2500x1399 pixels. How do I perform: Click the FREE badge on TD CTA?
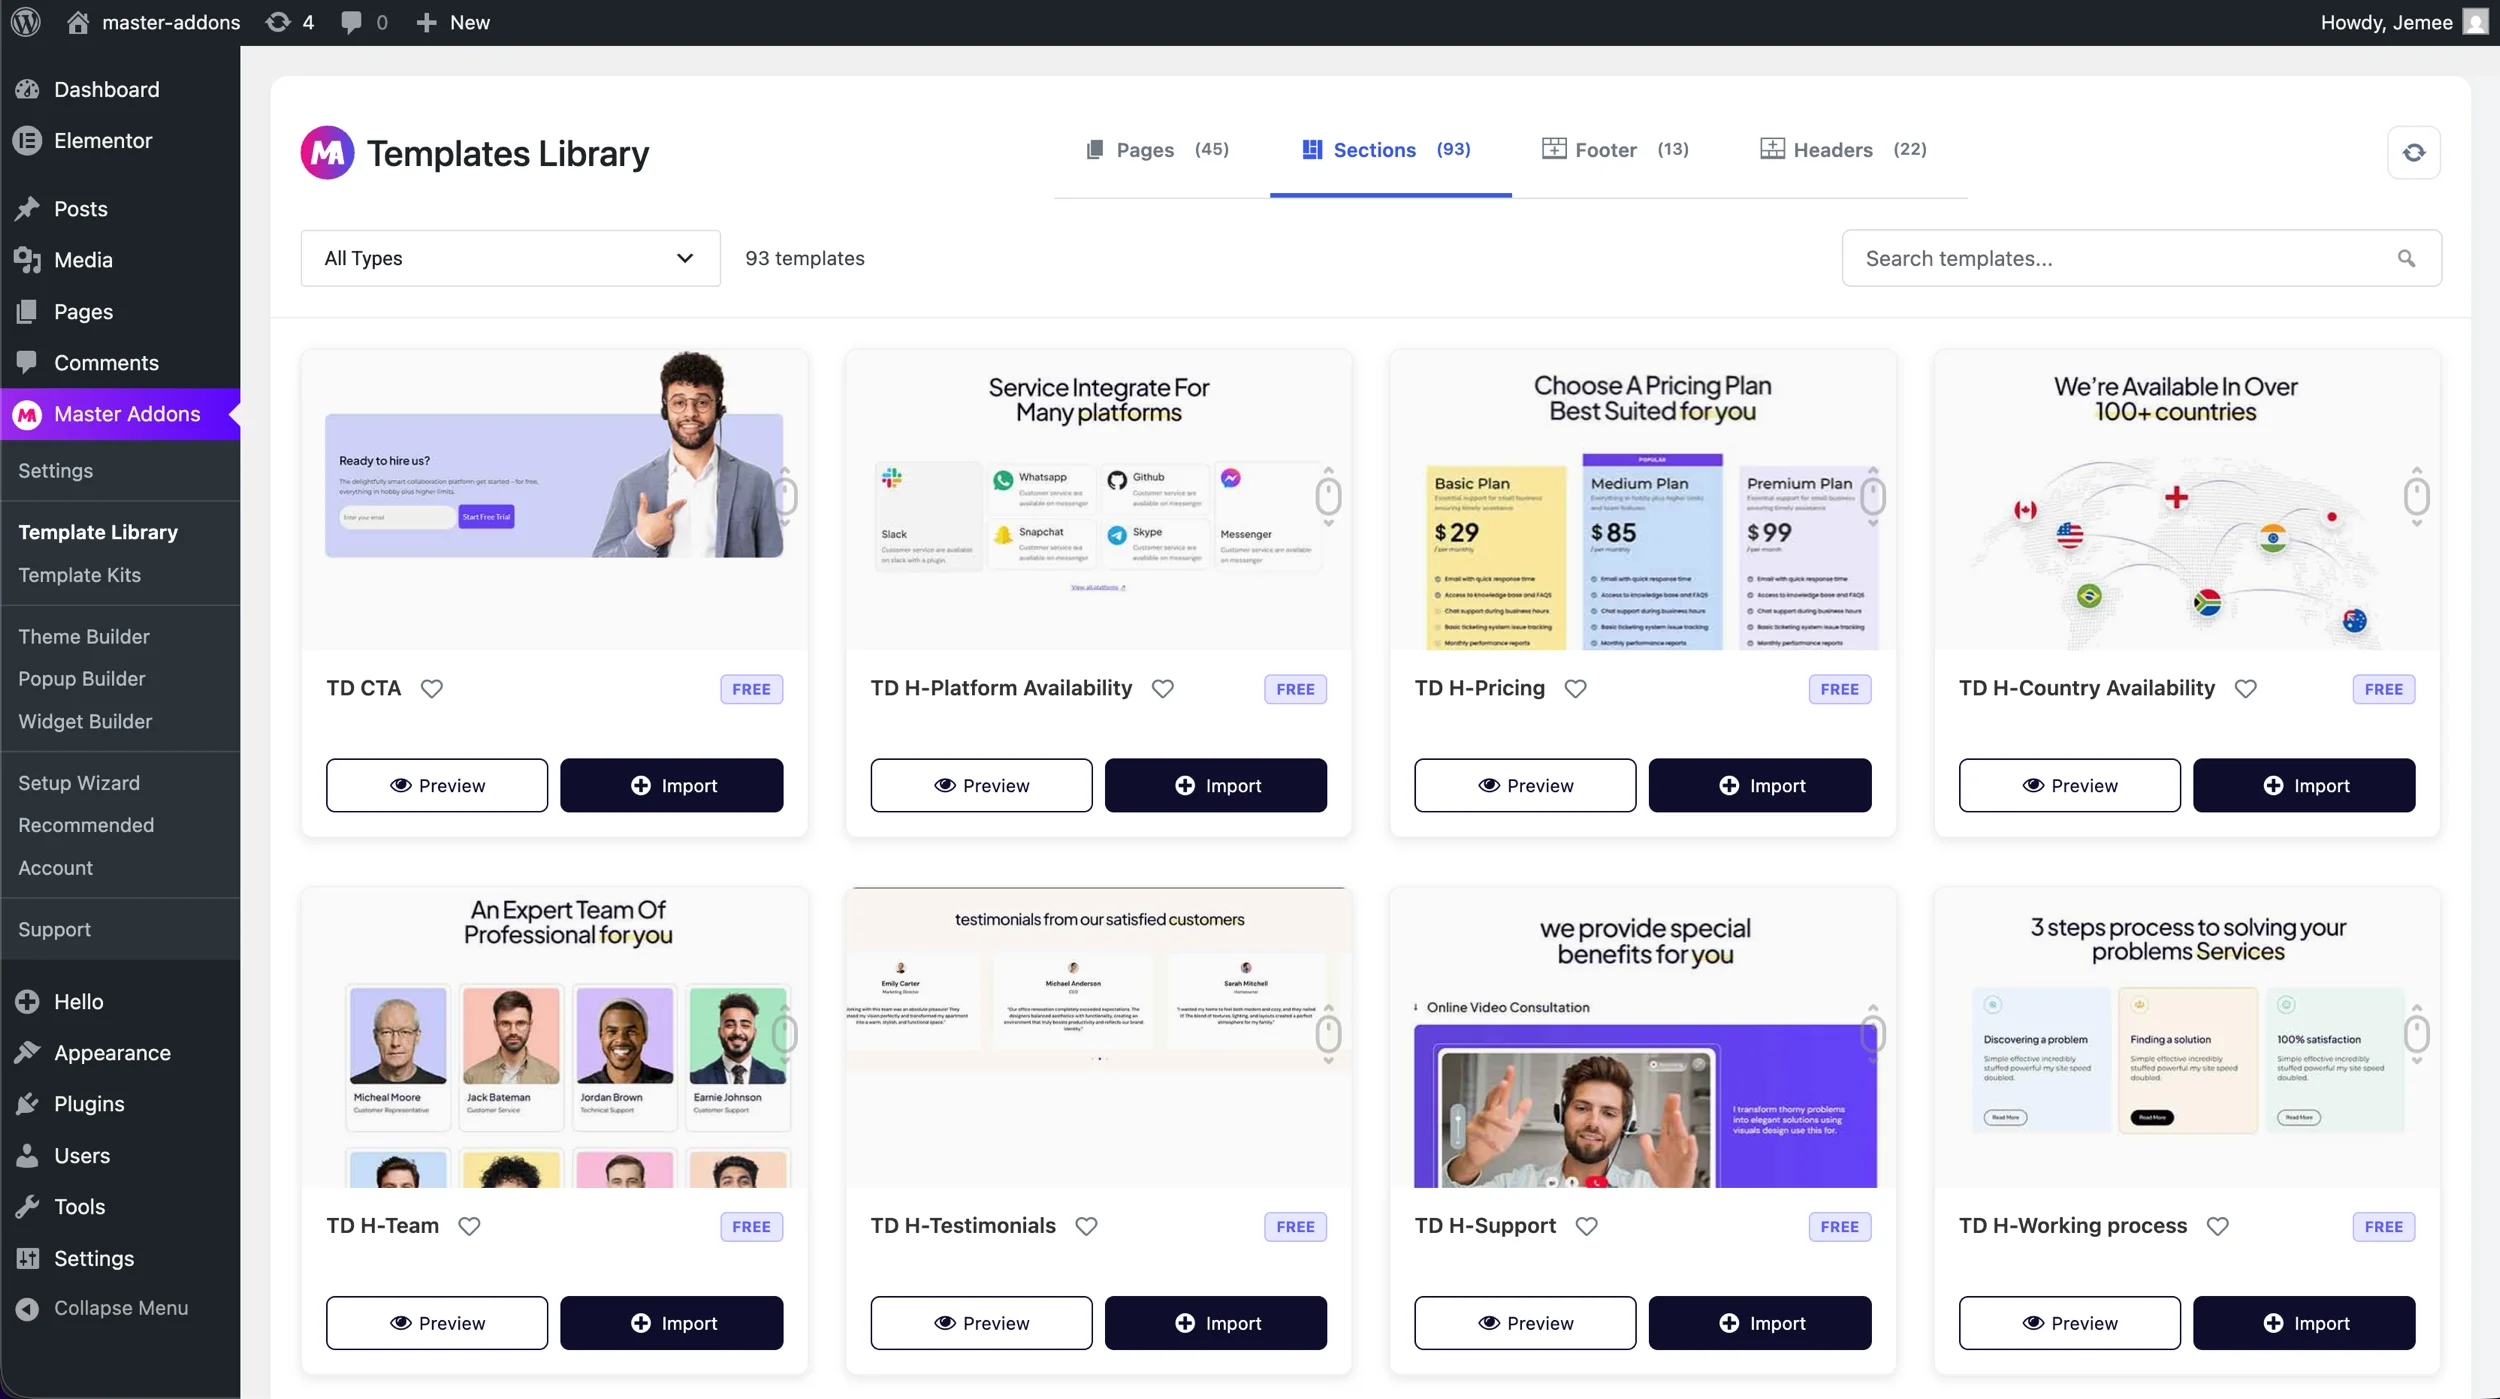click(751, 689)
